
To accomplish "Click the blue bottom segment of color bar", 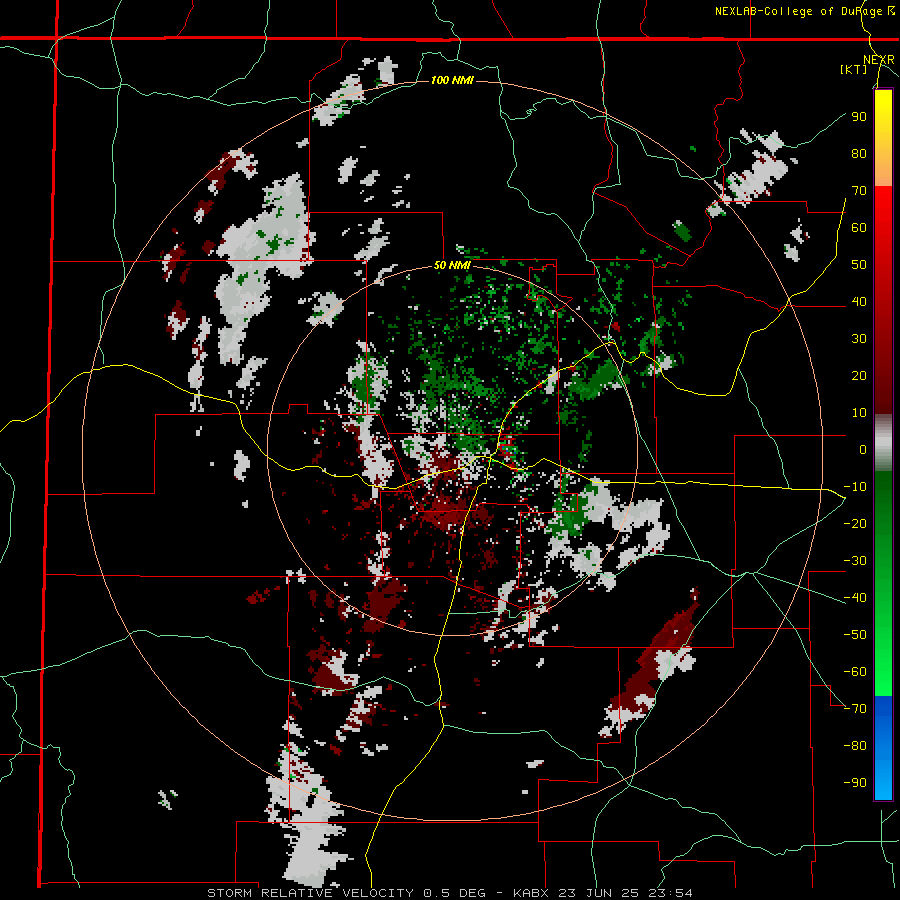I will tap(883, 747).
